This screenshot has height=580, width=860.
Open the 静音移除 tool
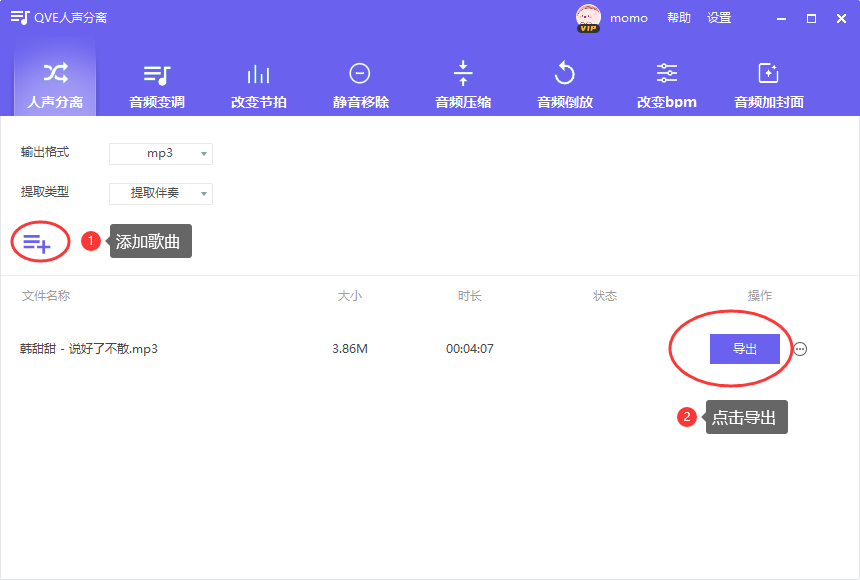(360, 85)
